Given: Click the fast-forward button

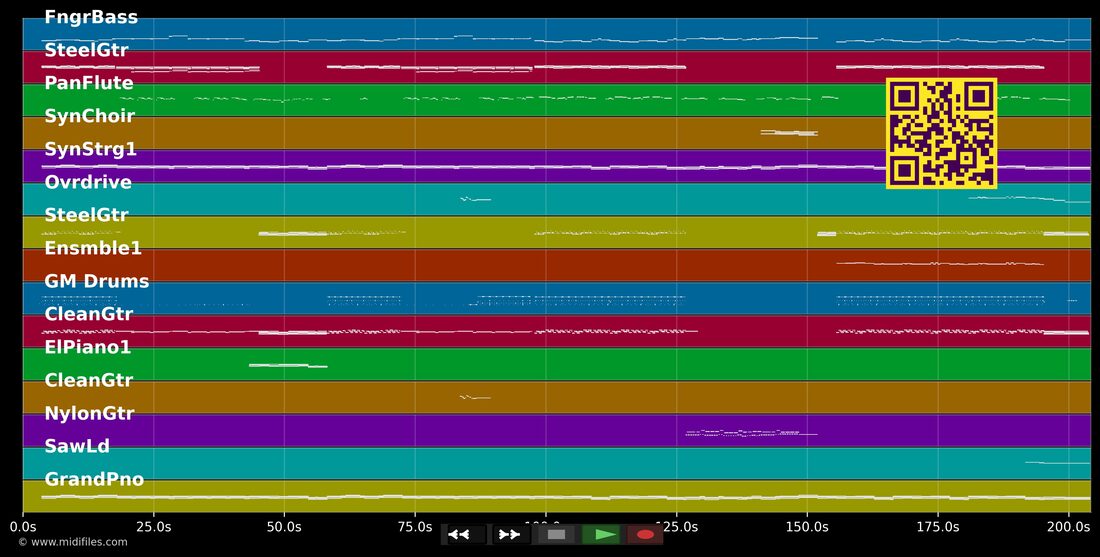Looking at the screenshot, I should click(510, 535).
